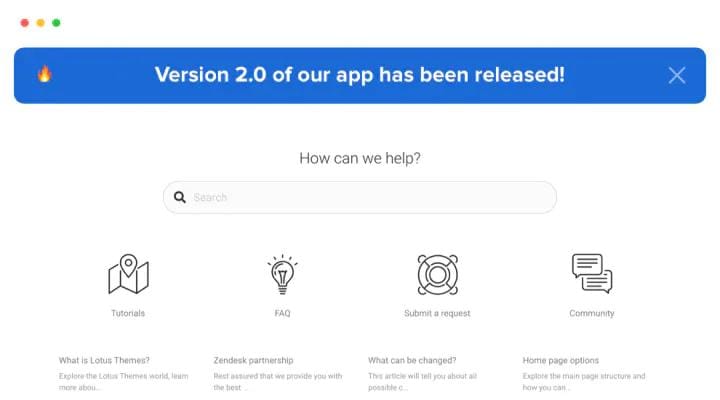Open the What can be changed? article
The width and height of the screenshot is (720, 400).
click(x=412, y=361)
